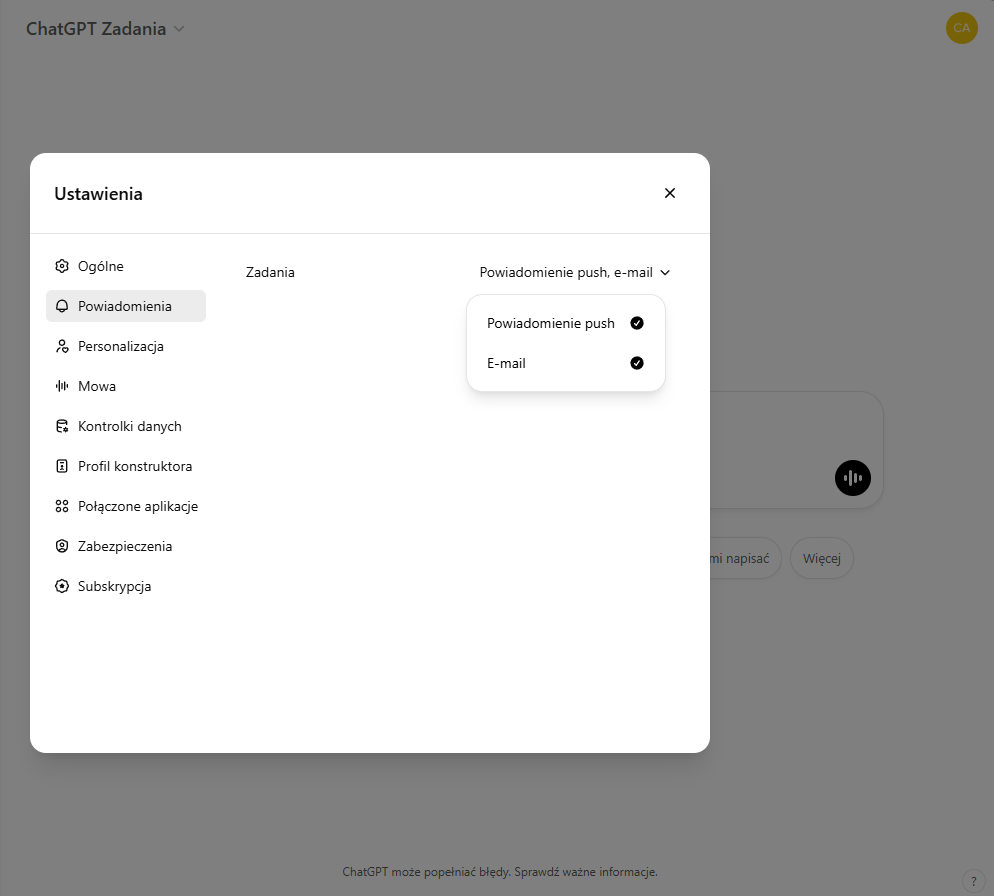Open the Subskrypcja tab
This screenshot has height=896, width=994.
pyautogui.click(x=126, y=586)
